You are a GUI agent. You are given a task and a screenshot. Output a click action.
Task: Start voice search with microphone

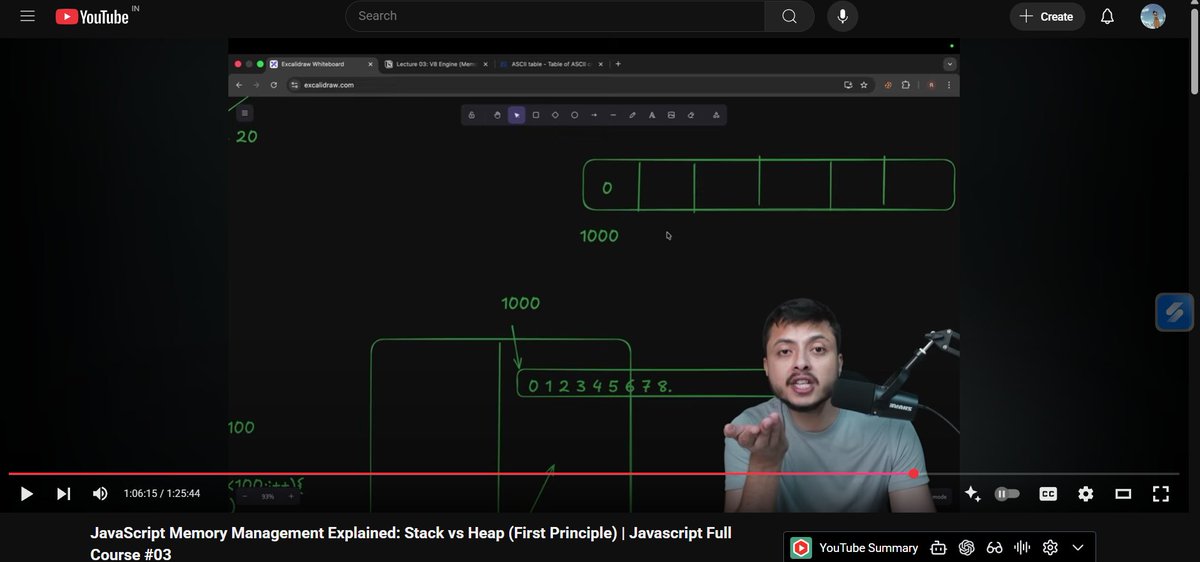pyautogui.click(x=843, y=16)
